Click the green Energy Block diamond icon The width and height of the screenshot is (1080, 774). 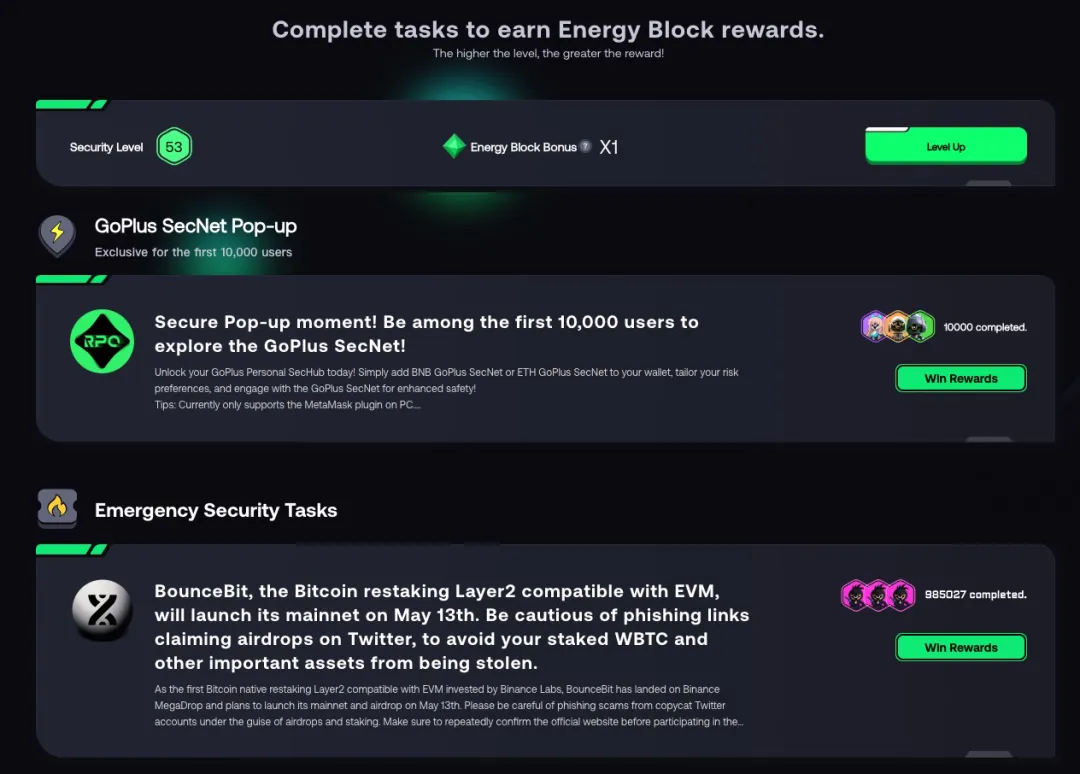coord(454,147)
